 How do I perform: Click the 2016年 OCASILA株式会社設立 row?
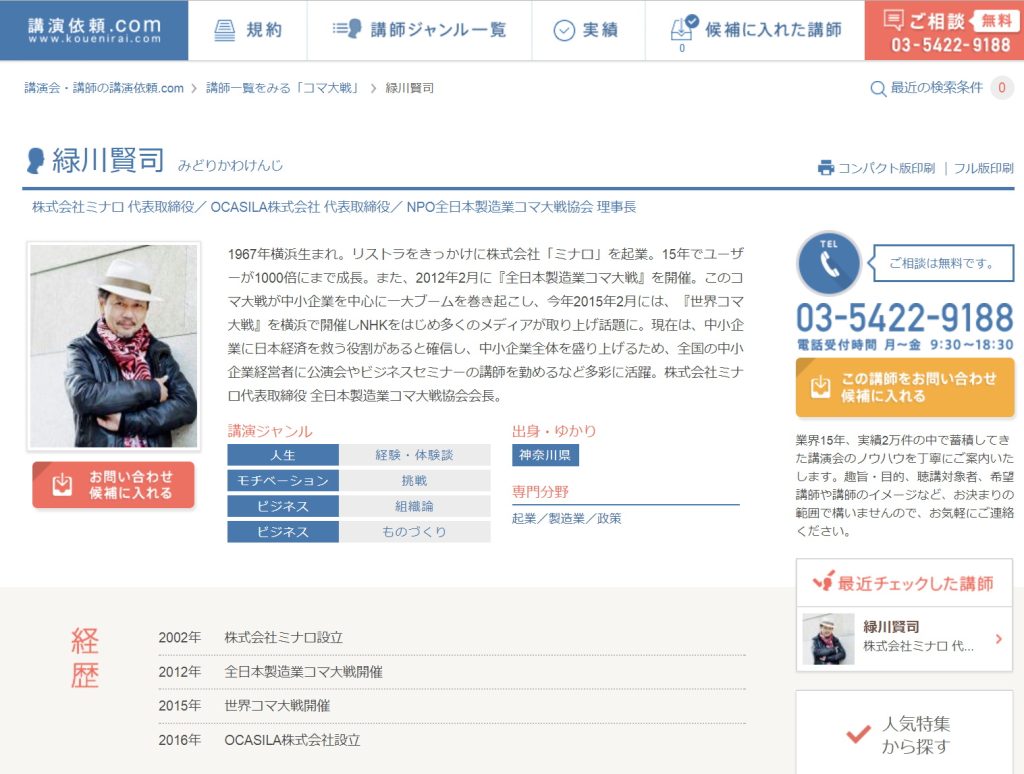(452, 740)
